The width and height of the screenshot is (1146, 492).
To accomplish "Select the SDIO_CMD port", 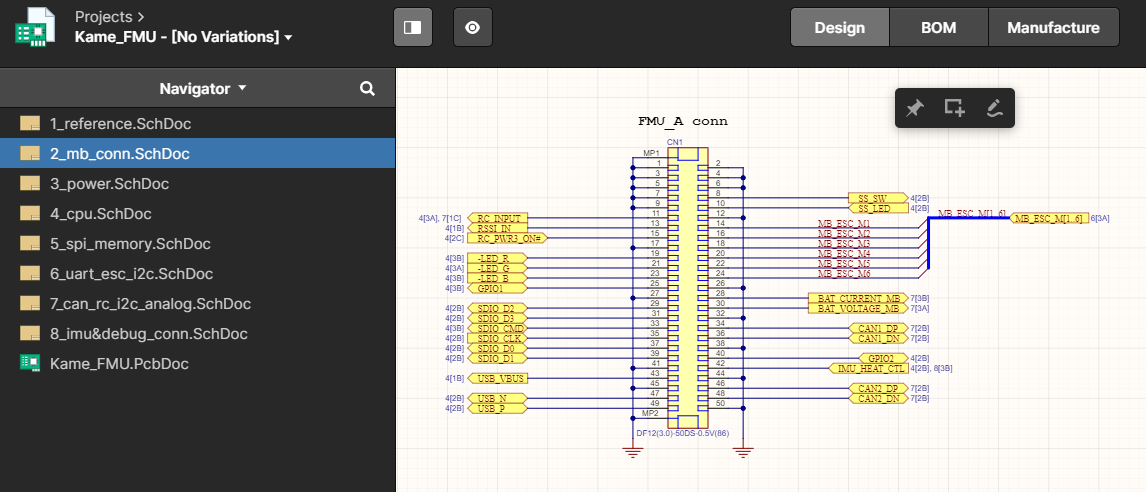I will point(496,328).
